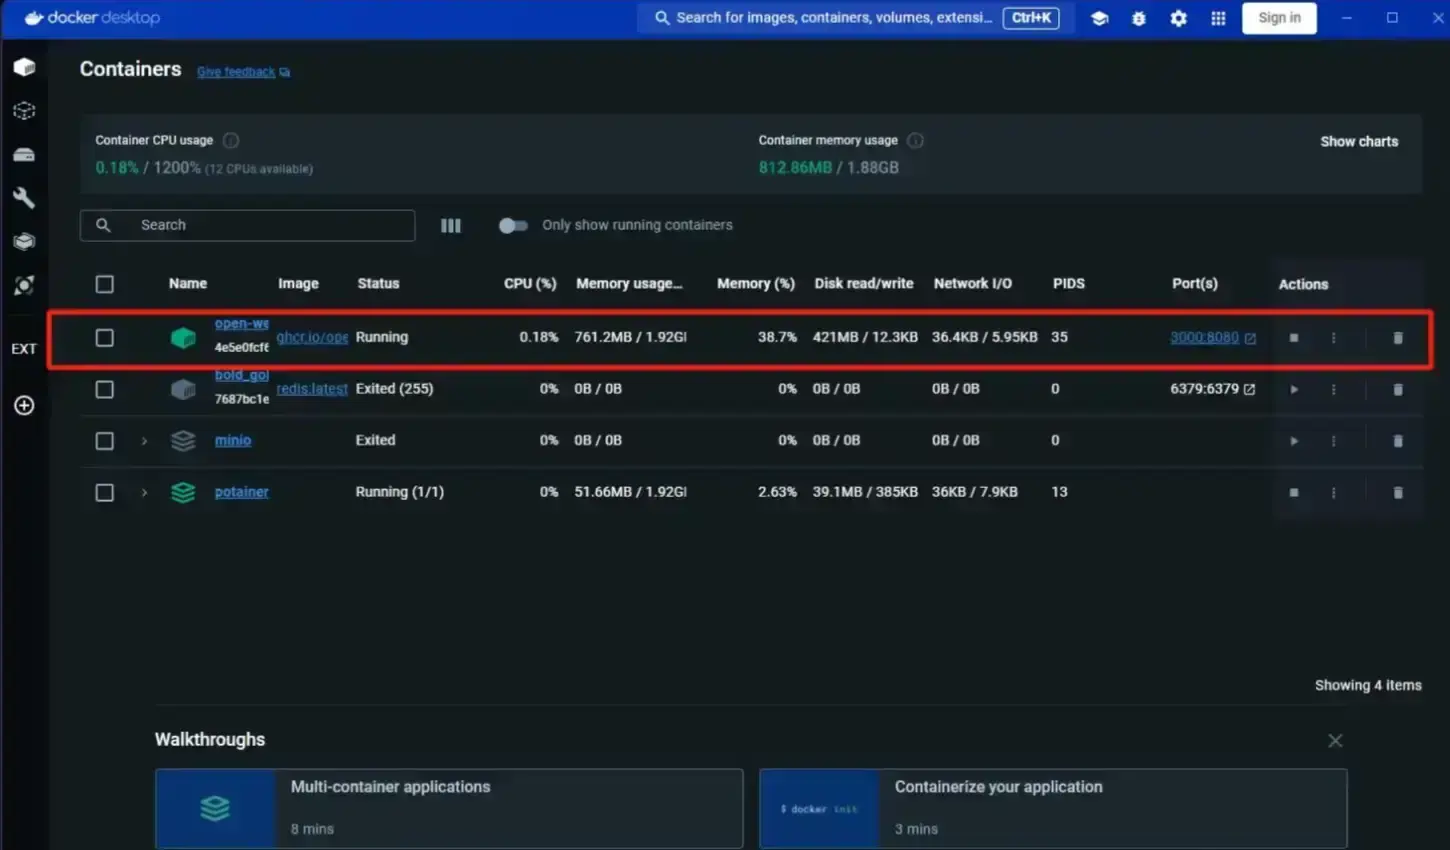
Task: Sort by the Status column header
Action: (x=378, y=284)
